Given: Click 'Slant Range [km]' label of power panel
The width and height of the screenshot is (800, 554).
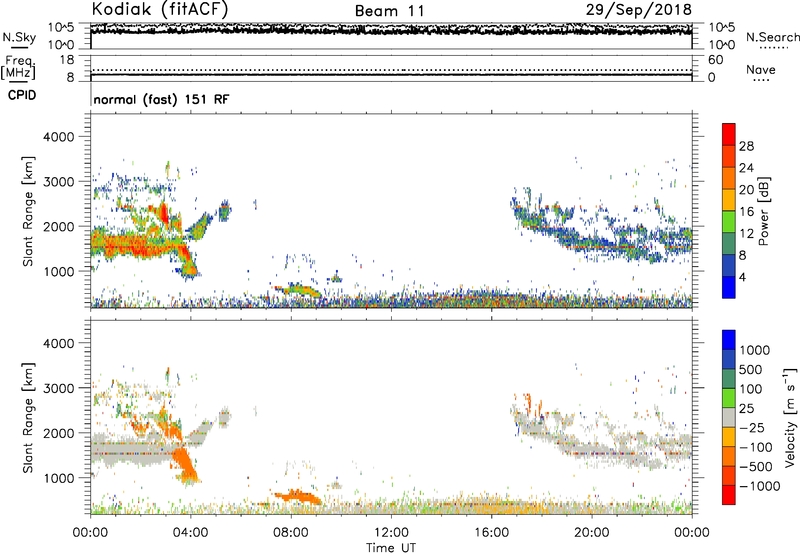Looking at the screenshot, I should click(28, 211).
